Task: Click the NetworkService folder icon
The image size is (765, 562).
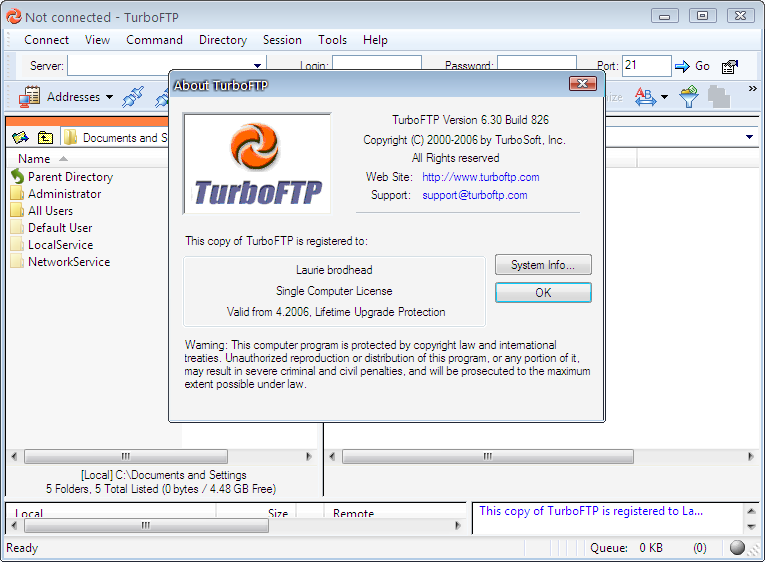Action: (17, 261)
